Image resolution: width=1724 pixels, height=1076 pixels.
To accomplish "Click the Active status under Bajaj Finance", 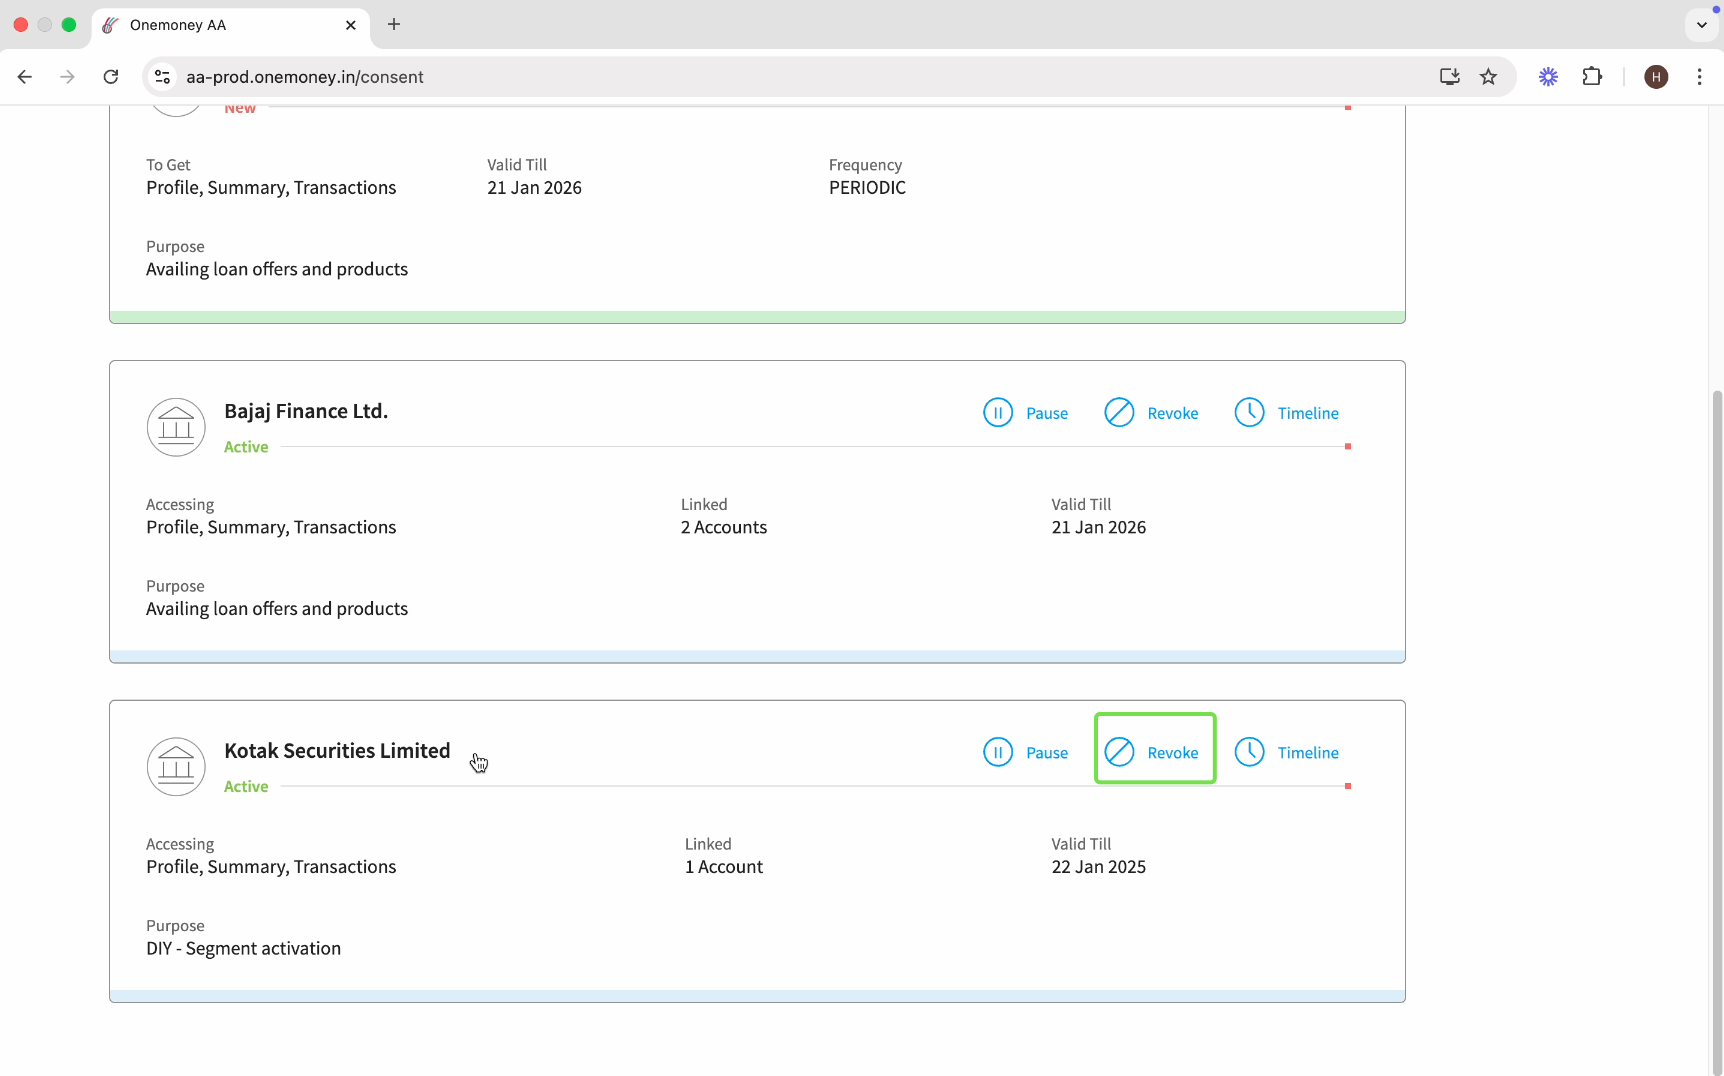I will coord(246,447).
